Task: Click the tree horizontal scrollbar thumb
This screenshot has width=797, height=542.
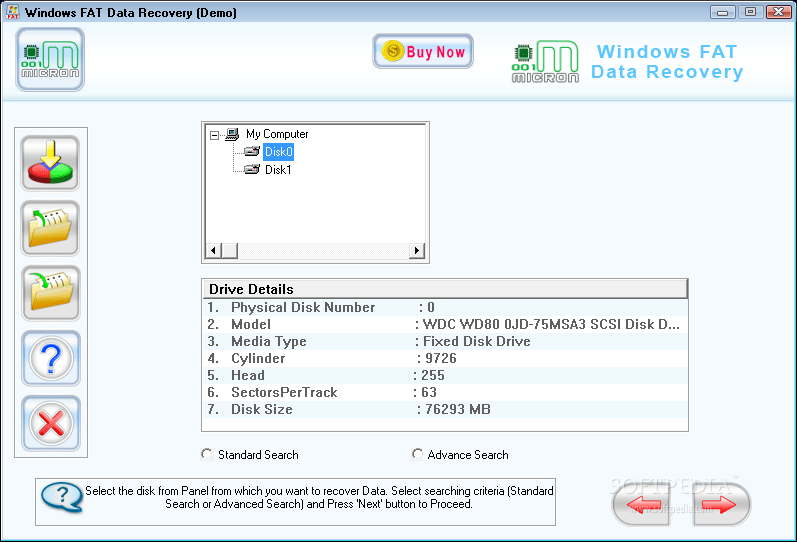Action: tap(229, 250)
